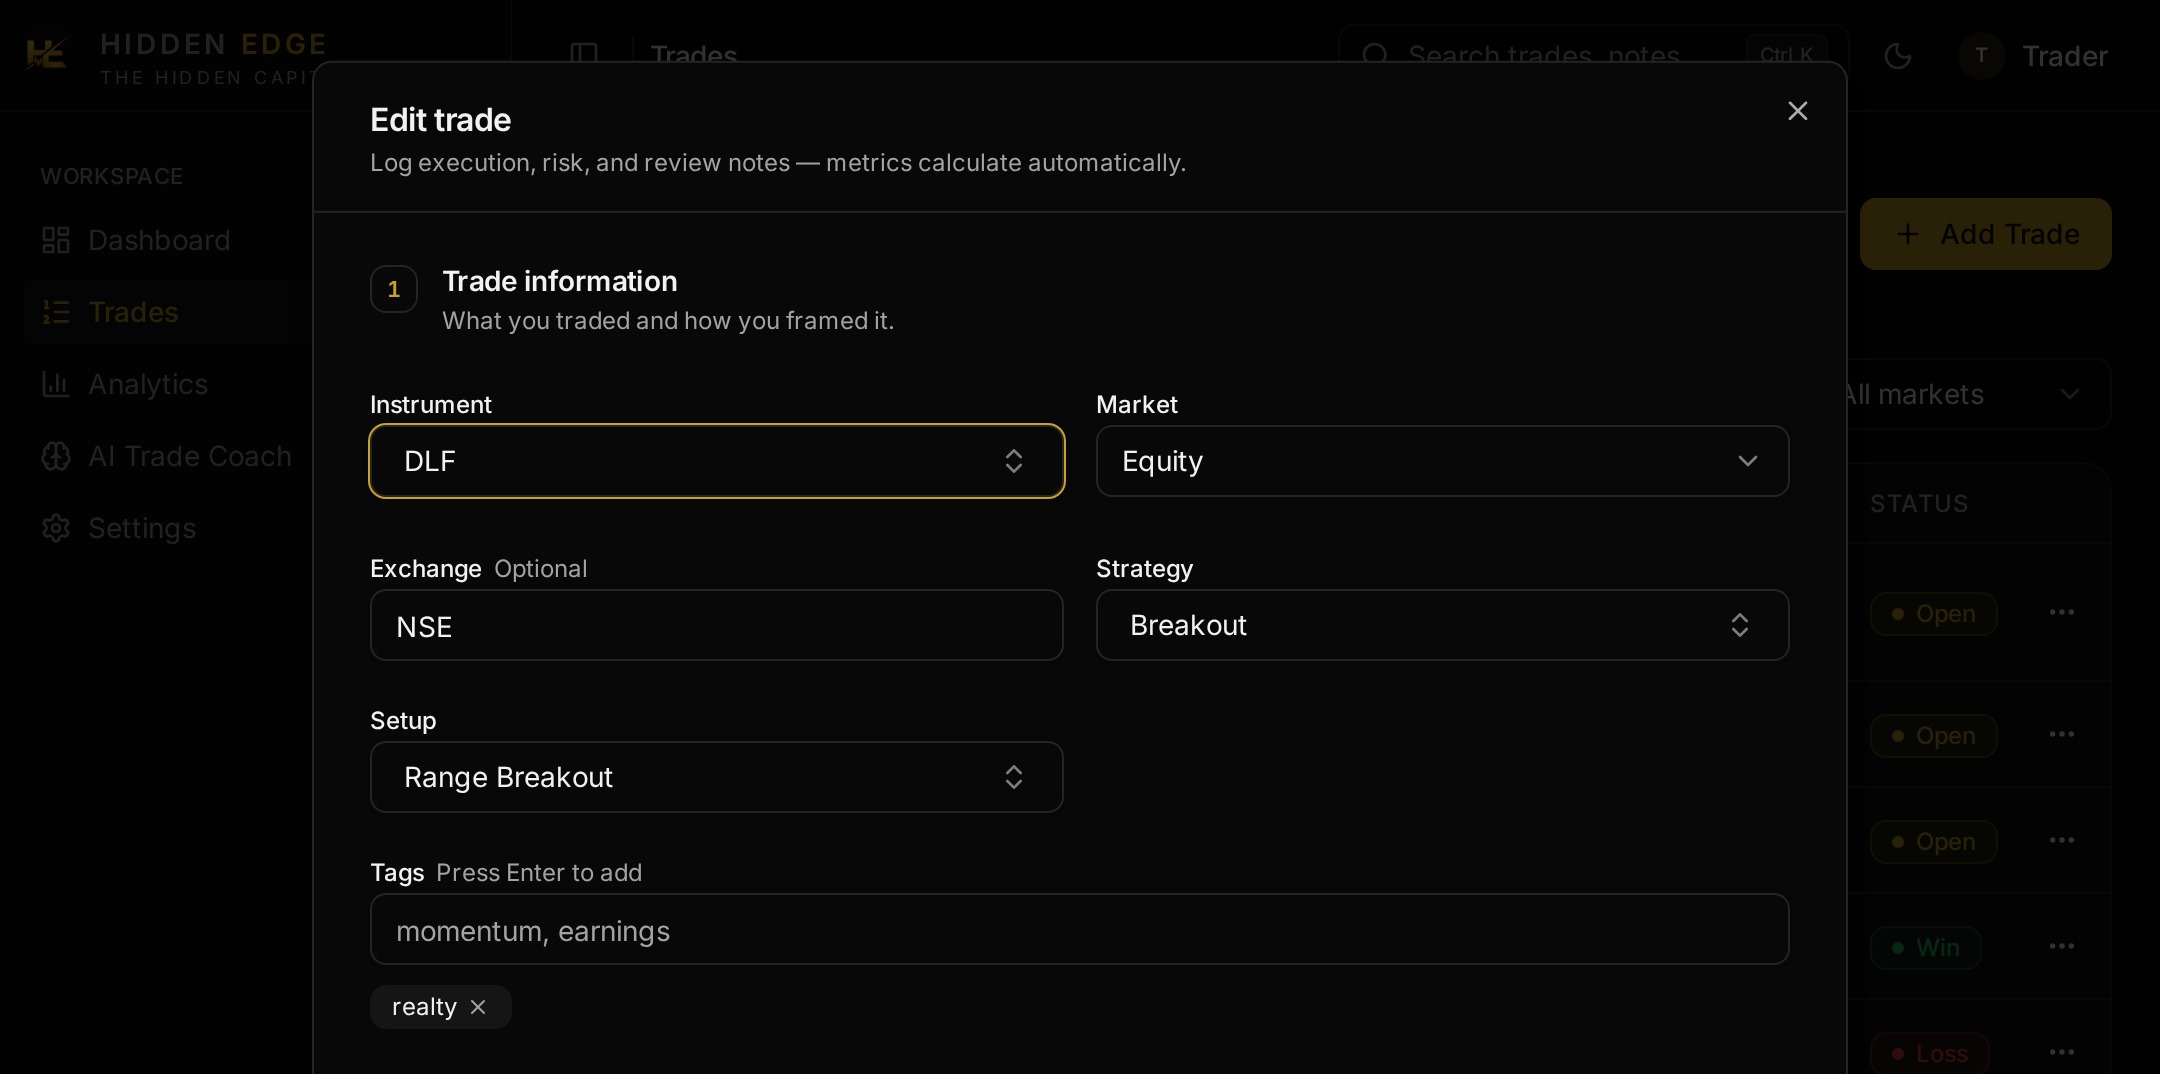This screenshot has width=2160, height=1074.
Task: Click the Strategy up-down chevron icon
Action: pyautogui.click(x=1739, y=625)
